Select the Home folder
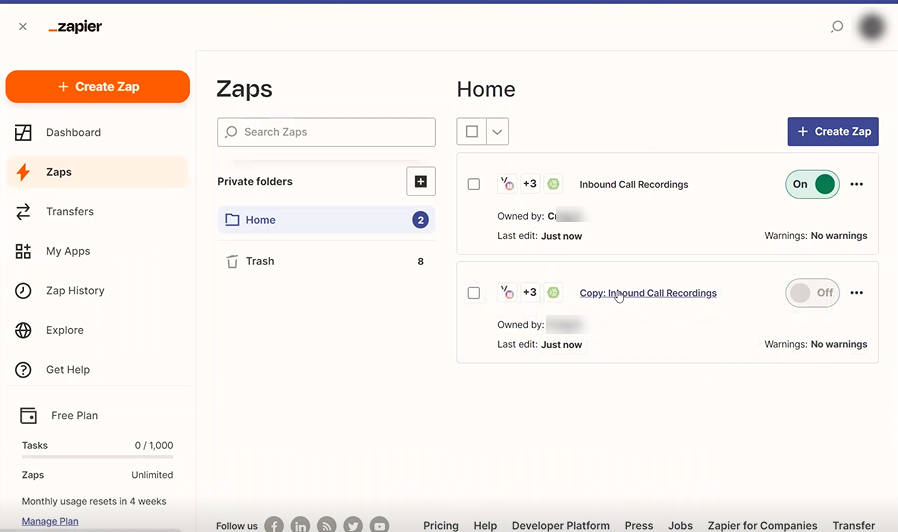 326,220
